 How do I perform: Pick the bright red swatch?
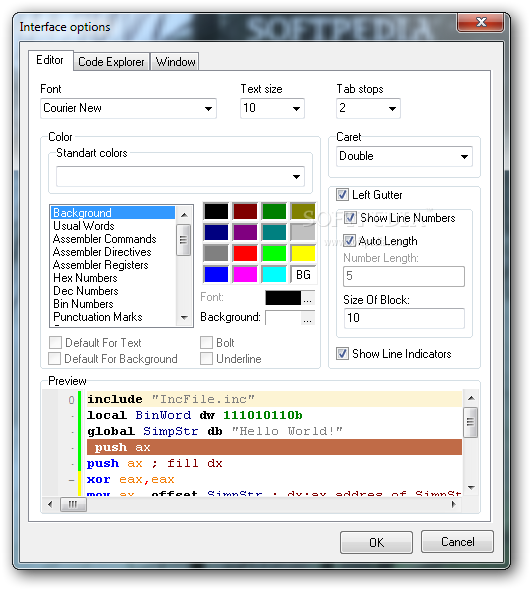pos(245,253)
